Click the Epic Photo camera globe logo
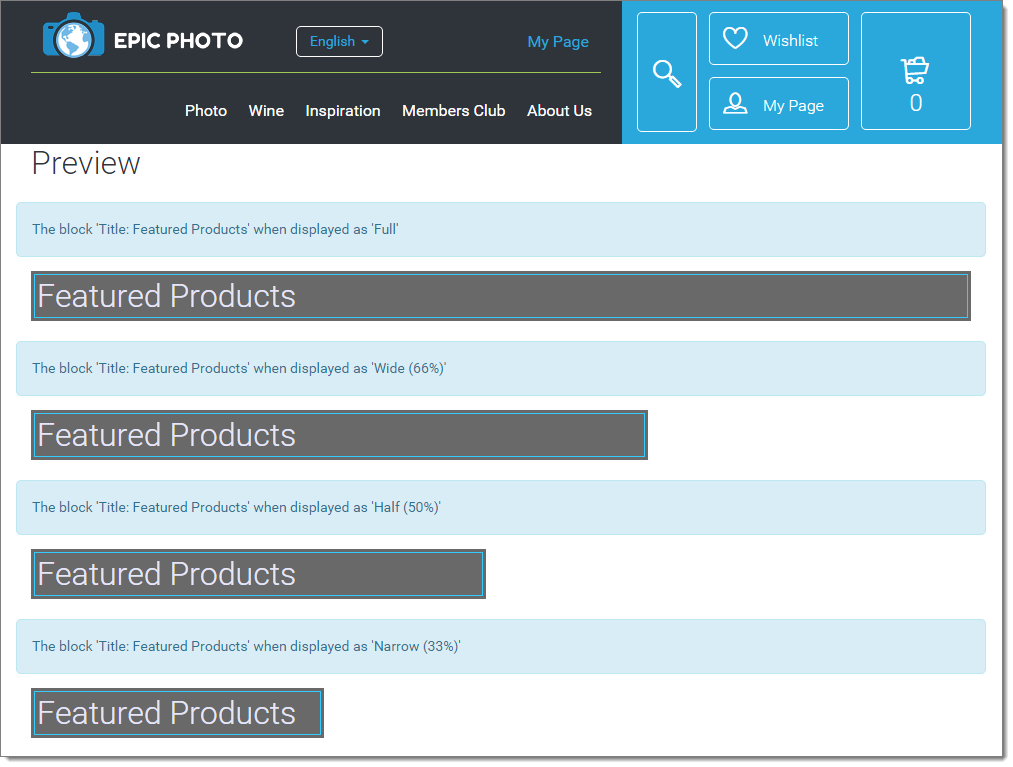The image size is (1013, 767). [x=73, y=37]
